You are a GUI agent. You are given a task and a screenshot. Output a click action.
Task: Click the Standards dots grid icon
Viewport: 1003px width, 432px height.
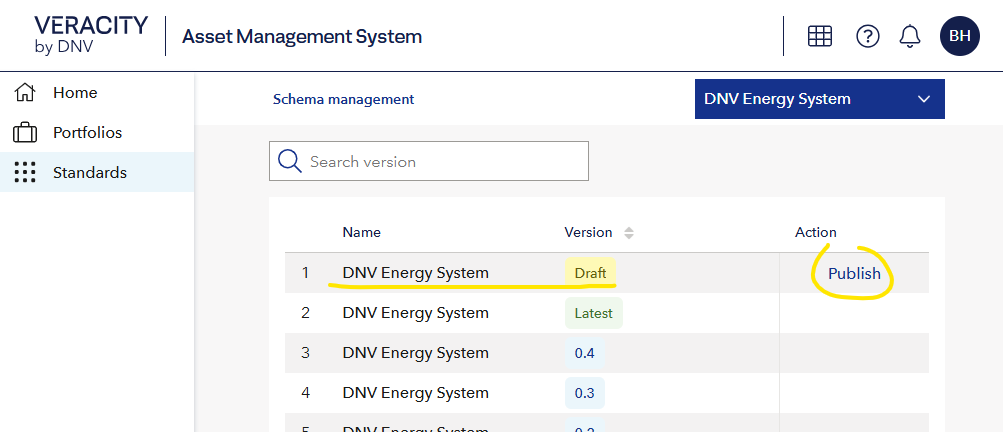pos(24,172)
